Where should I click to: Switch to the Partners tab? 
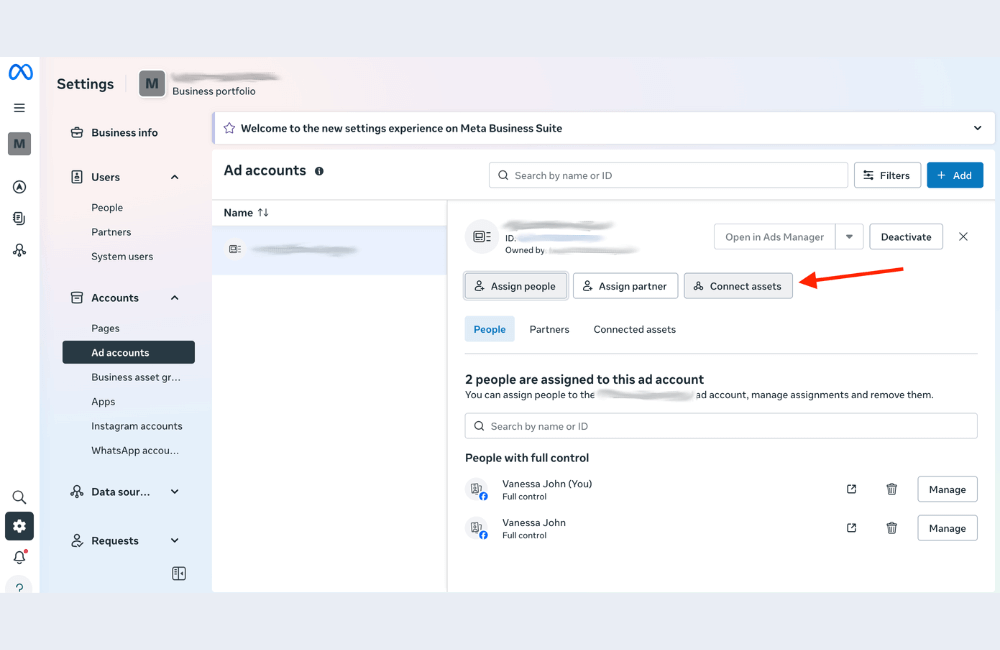[549, 329]
